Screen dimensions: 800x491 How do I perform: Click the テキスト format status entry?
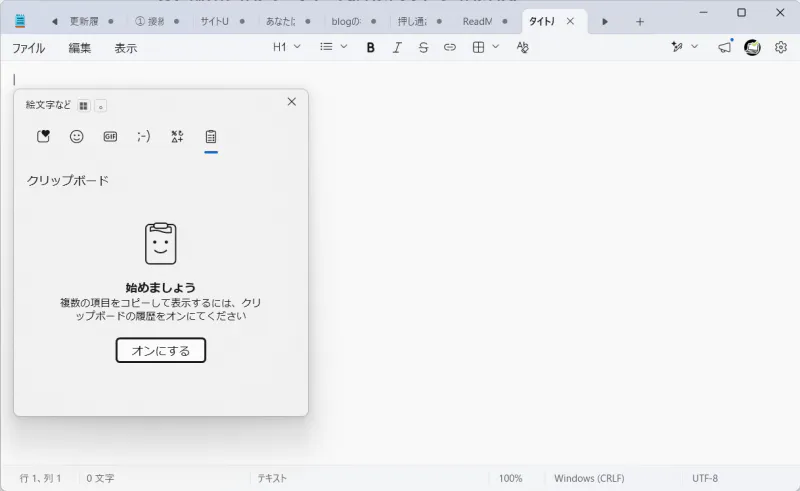[x=272, y=478]
